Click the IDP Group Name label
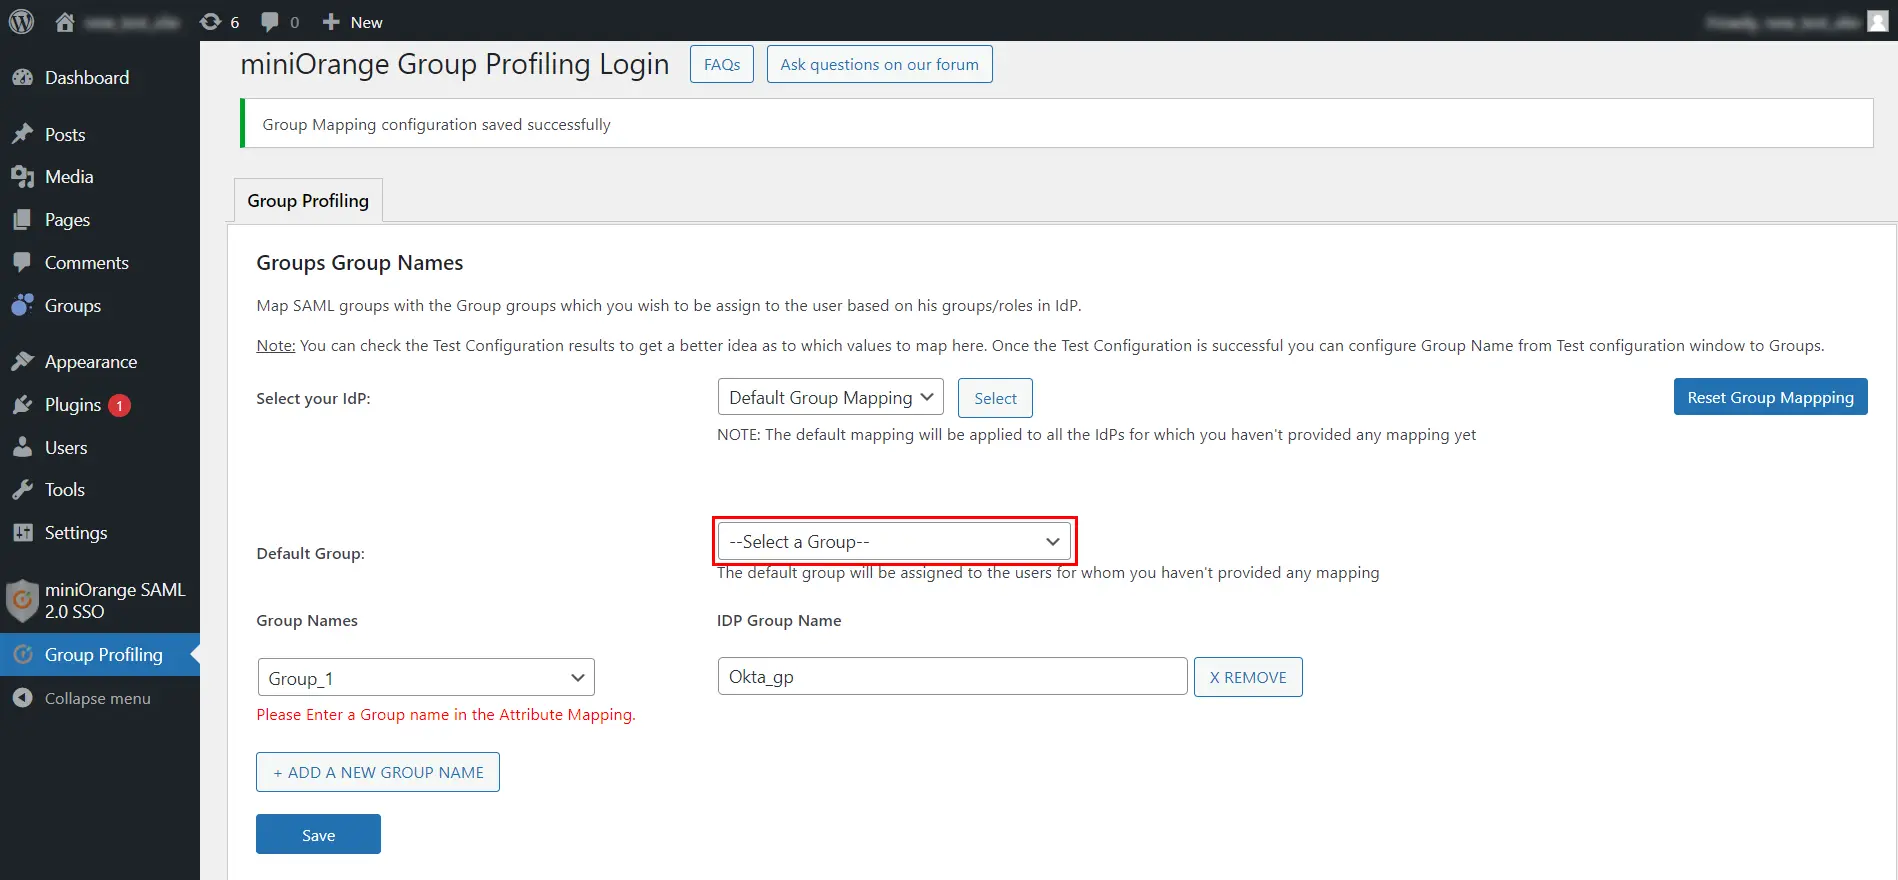The width and height of the screenshot is (1898, 880). click(779, 620)
